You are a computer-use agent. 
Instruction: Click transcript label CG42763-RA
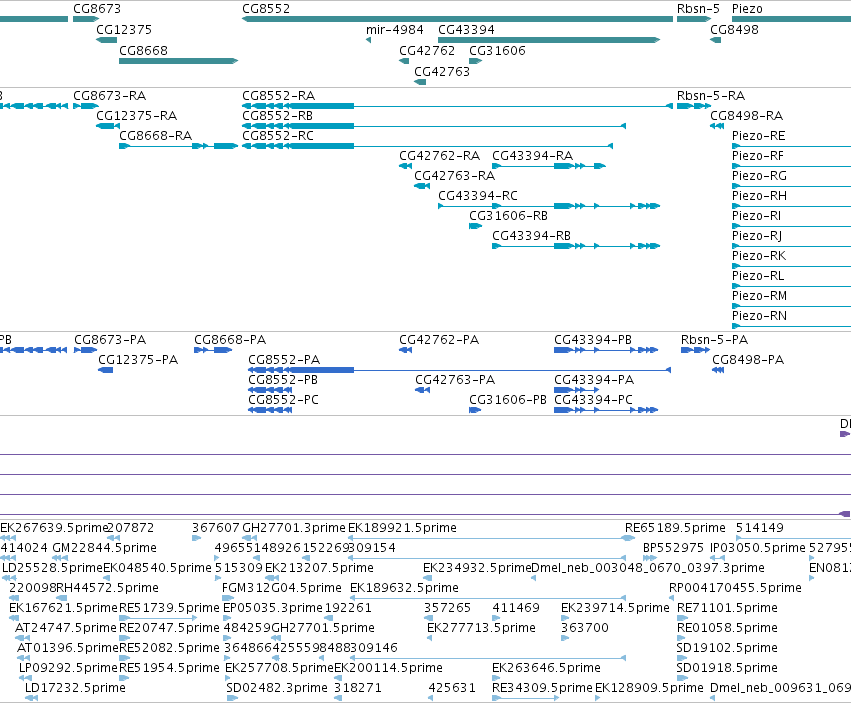(454, 176)
